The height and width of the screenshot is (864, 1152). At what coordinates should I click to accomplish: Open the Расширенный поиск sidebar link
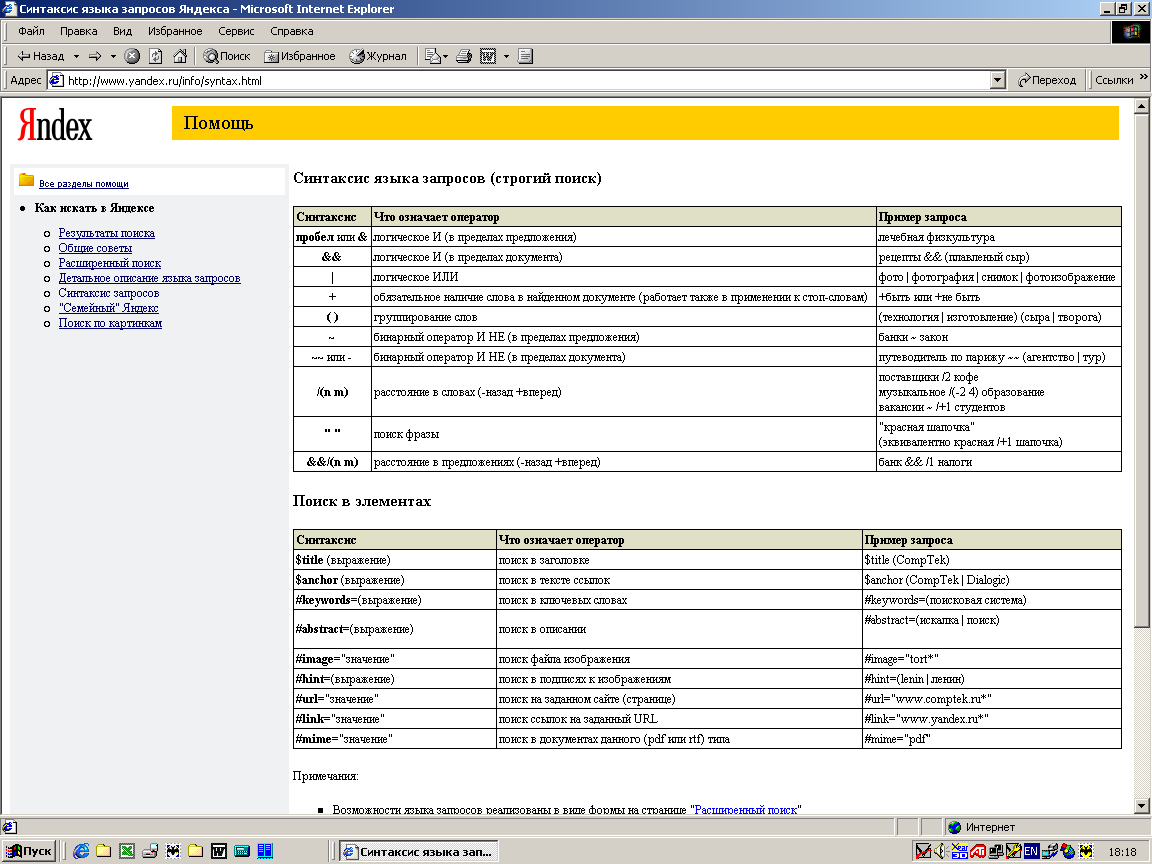(x=109, y=263)
